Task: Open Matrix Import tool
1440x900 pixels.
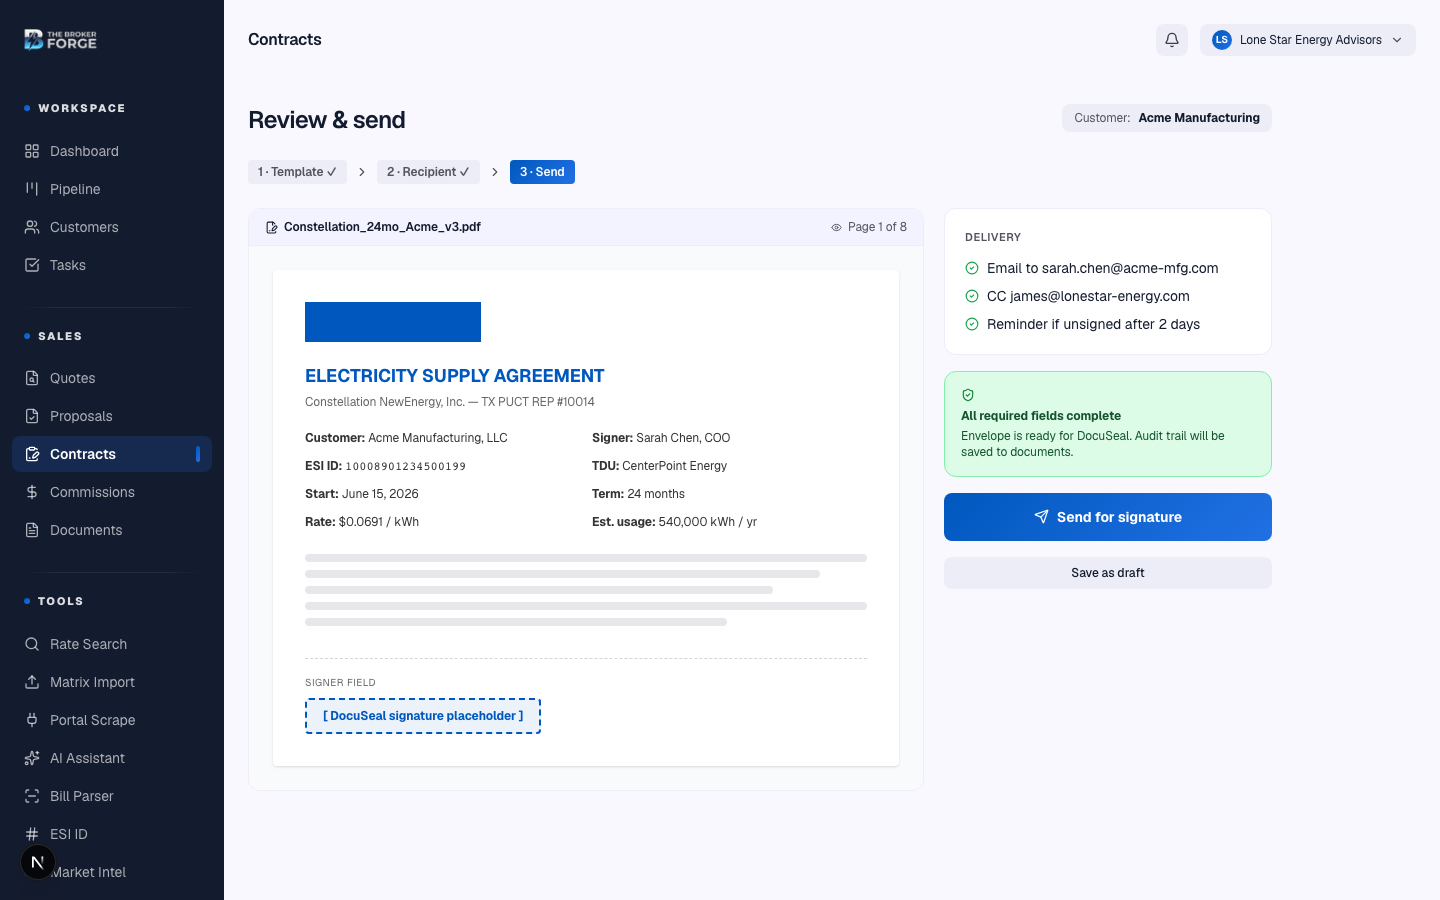Action: click(112, 682)
